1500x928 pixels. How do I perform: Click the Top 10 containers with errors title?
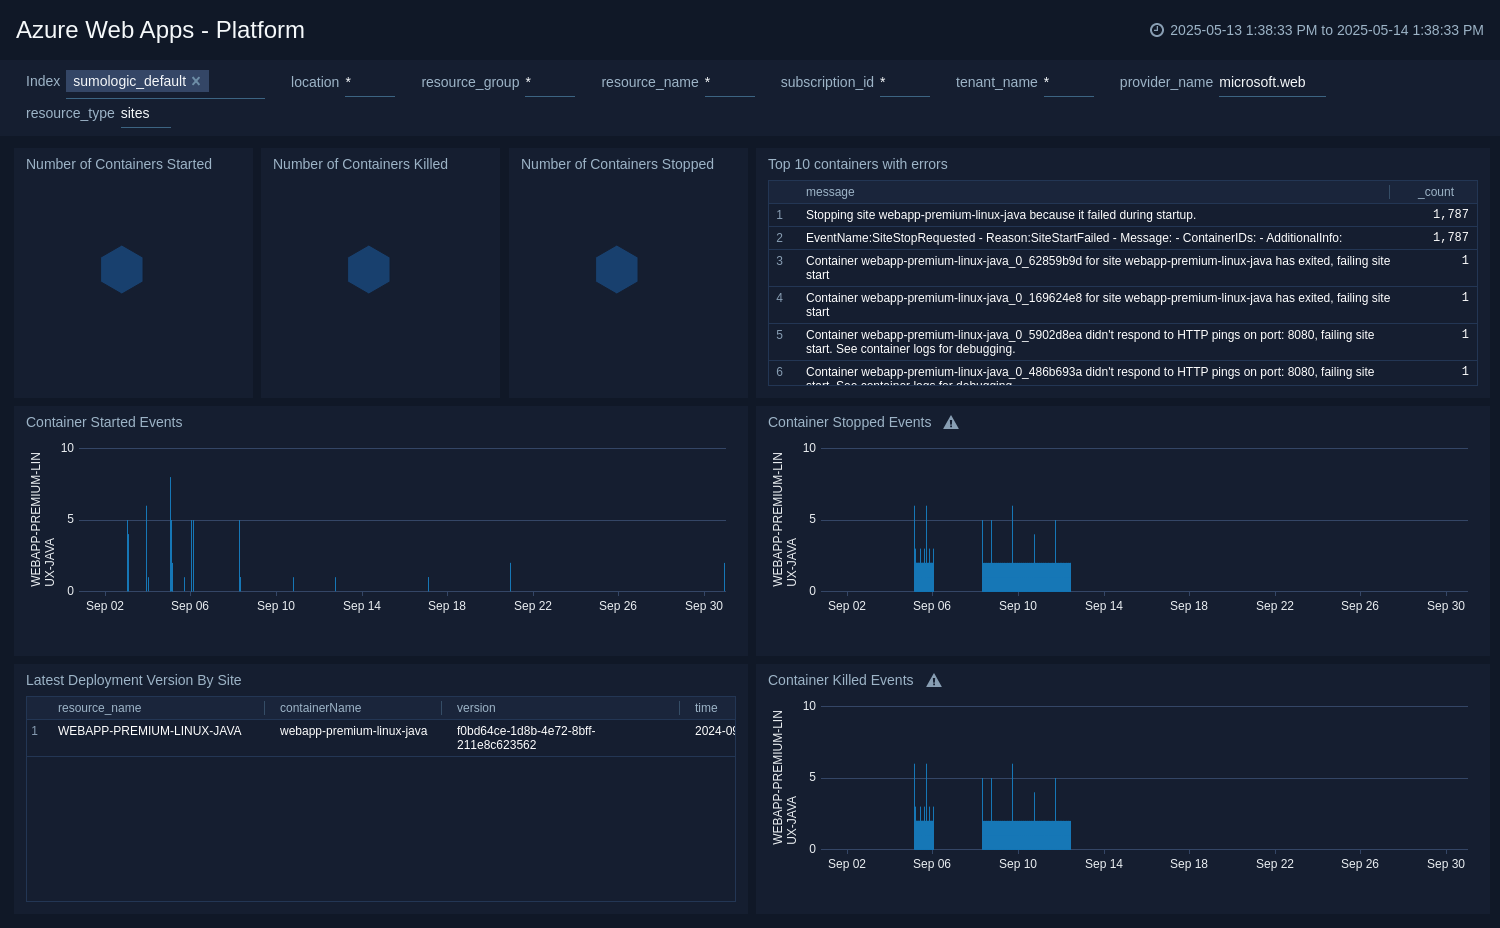(x=857, y=164)
